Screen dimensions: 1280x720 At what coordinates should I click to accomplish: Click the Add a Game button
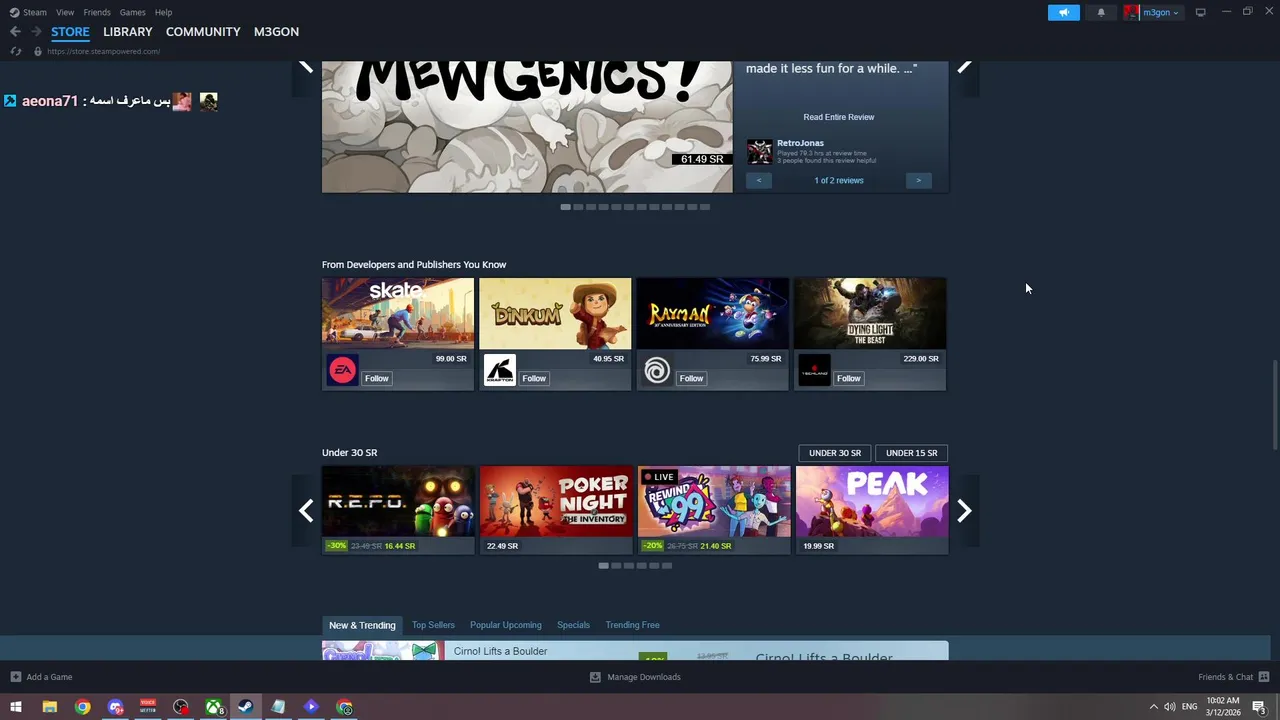tap(41, 677)
